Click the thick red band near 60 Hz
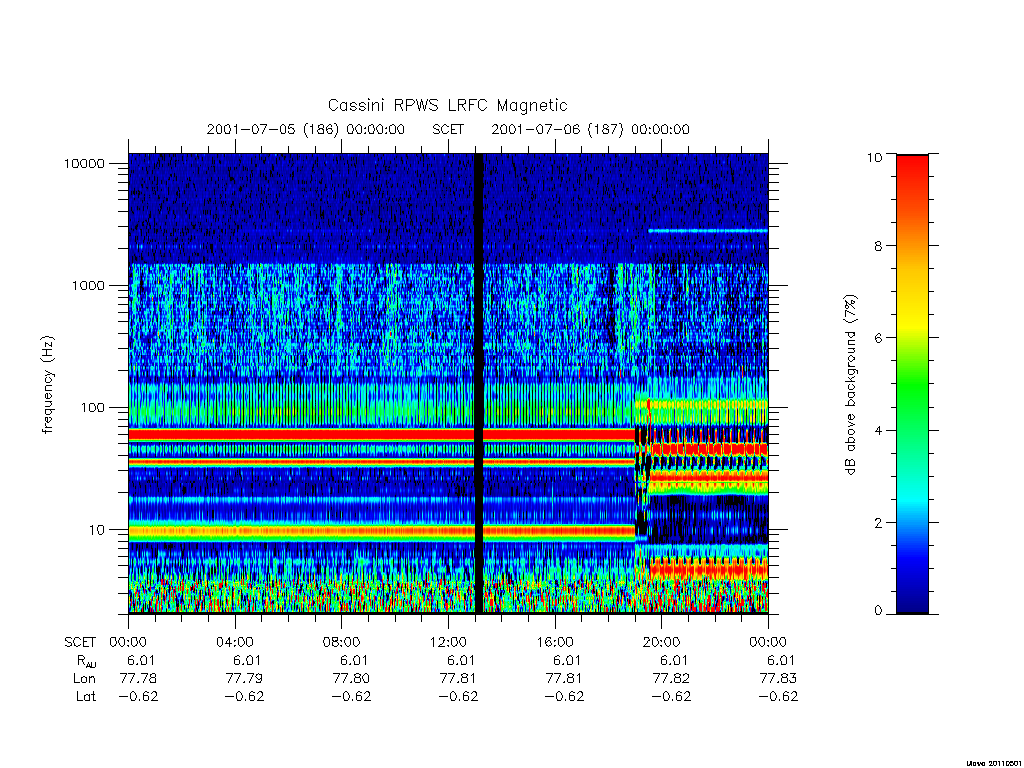 [x=382, y=434]
